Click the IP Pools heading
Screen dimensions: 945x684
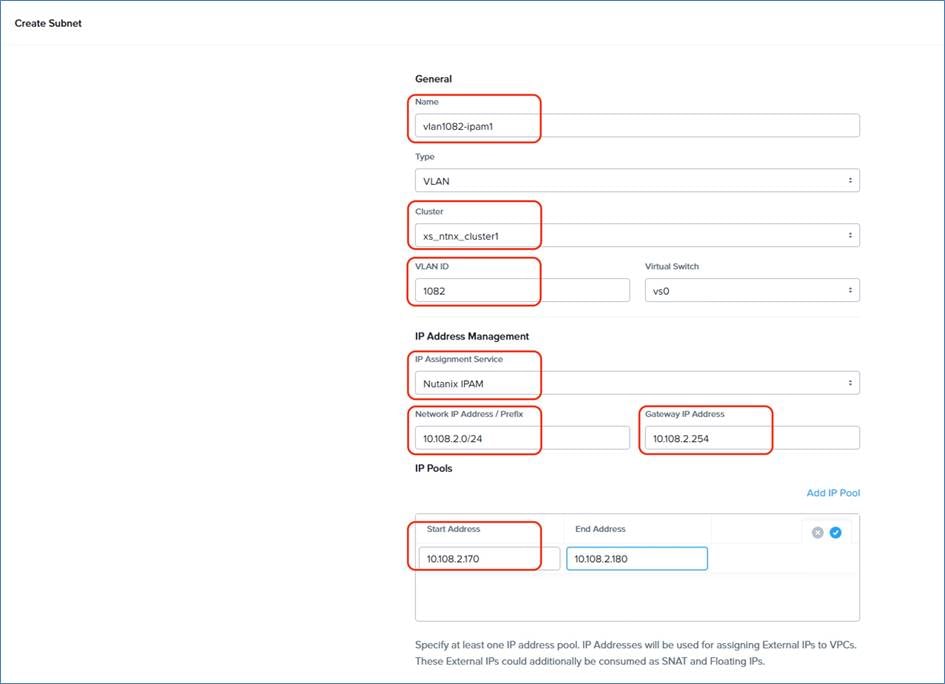coord(433,468)
